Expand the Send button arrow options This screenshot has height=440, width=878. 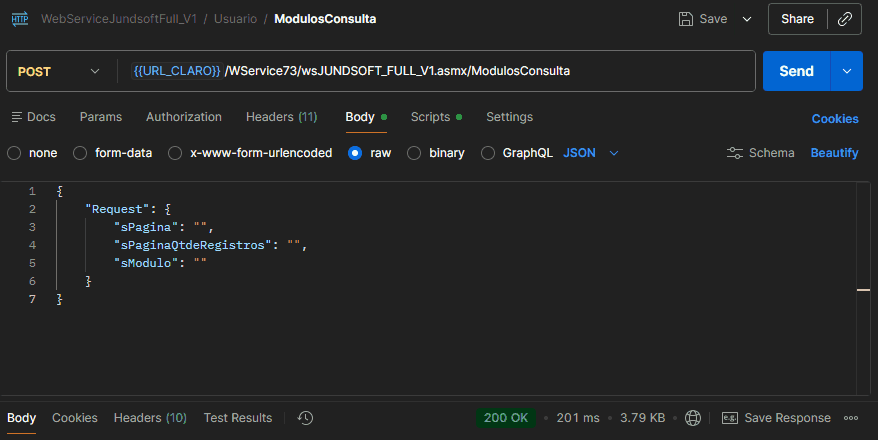pyautogui.click(x=846, y=71)
